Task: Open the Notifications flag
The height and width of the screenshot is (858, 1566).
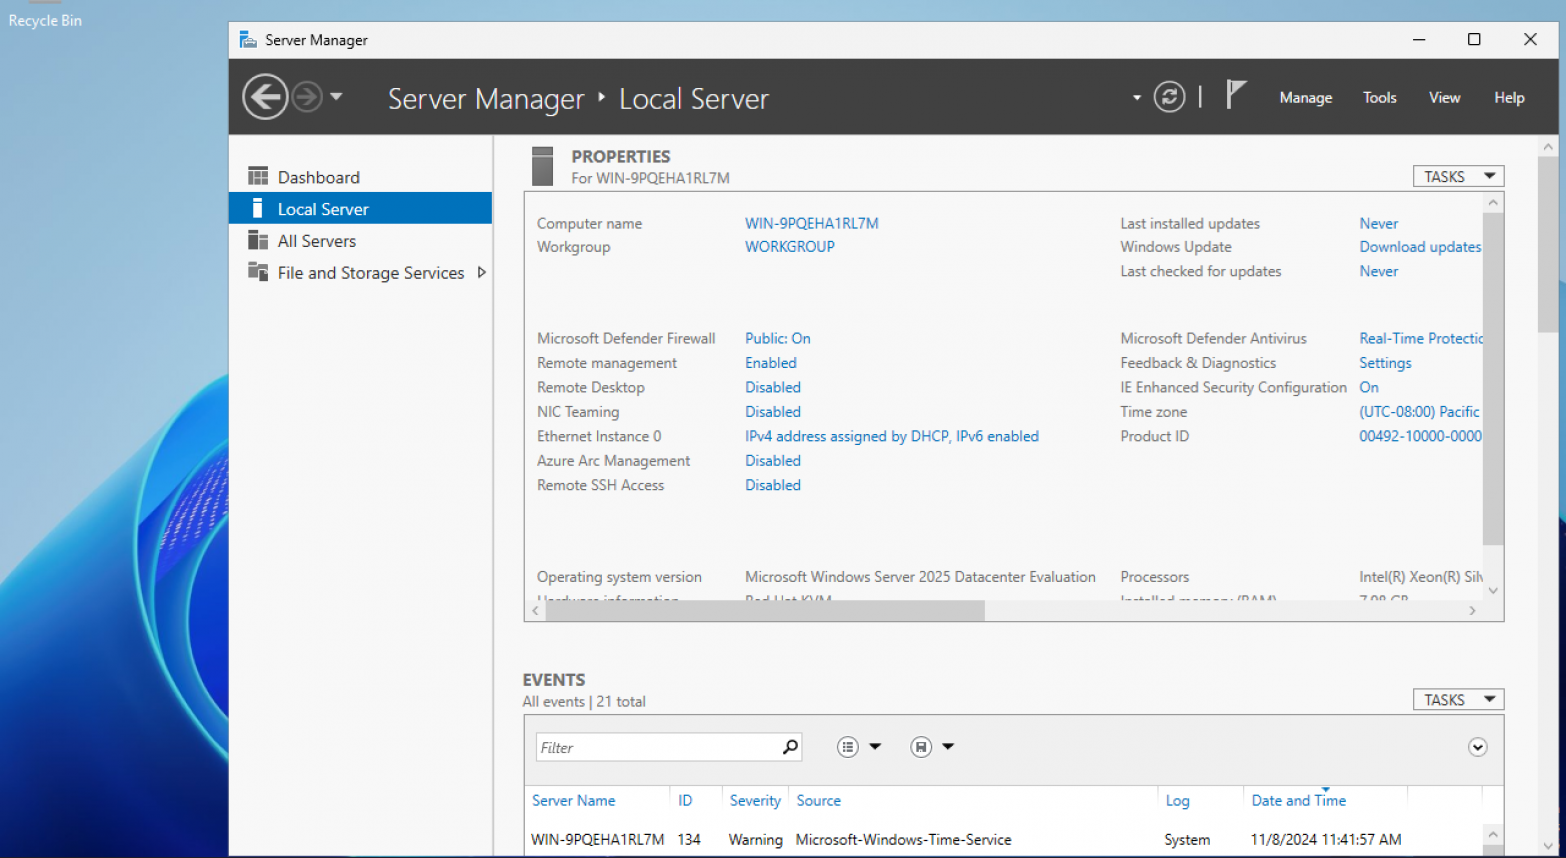Action: 1236,95
